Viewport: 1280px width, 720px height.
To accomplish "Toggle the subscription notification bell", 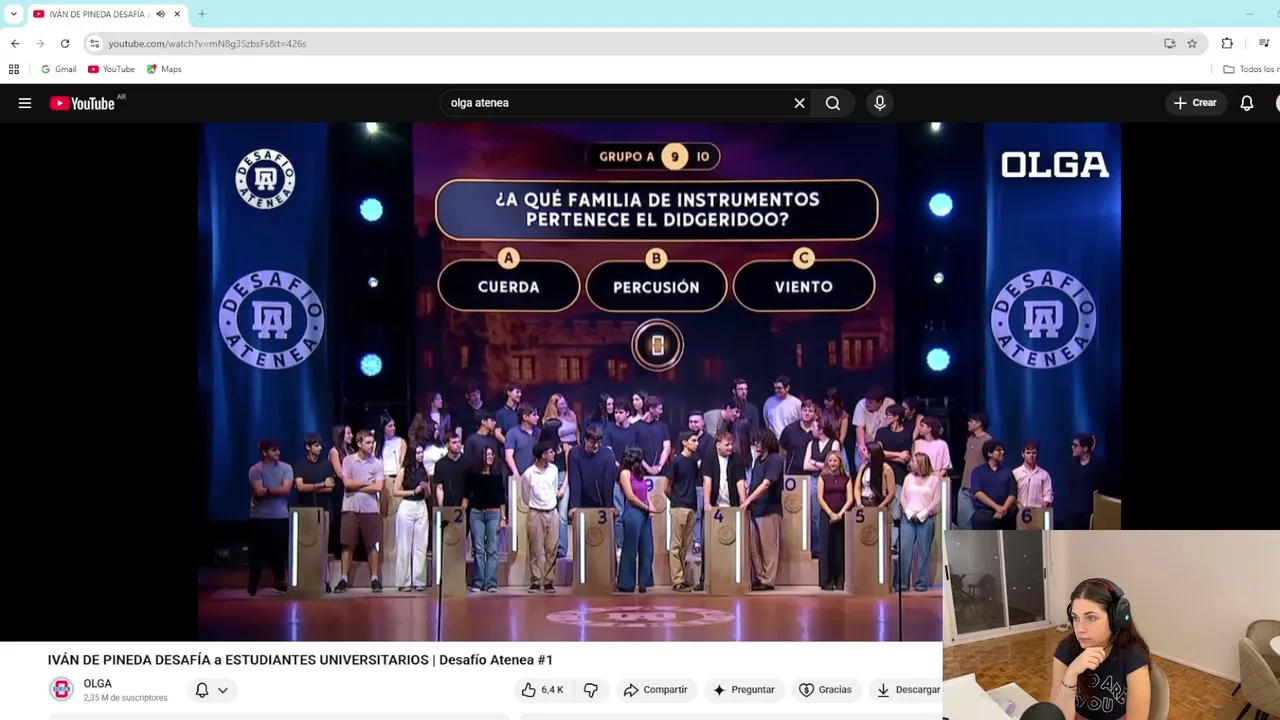I will click(x=202, y=690).
